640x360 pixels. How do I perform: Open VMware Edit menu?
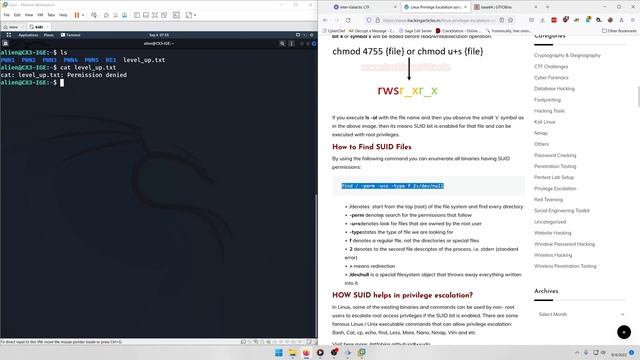17,15
